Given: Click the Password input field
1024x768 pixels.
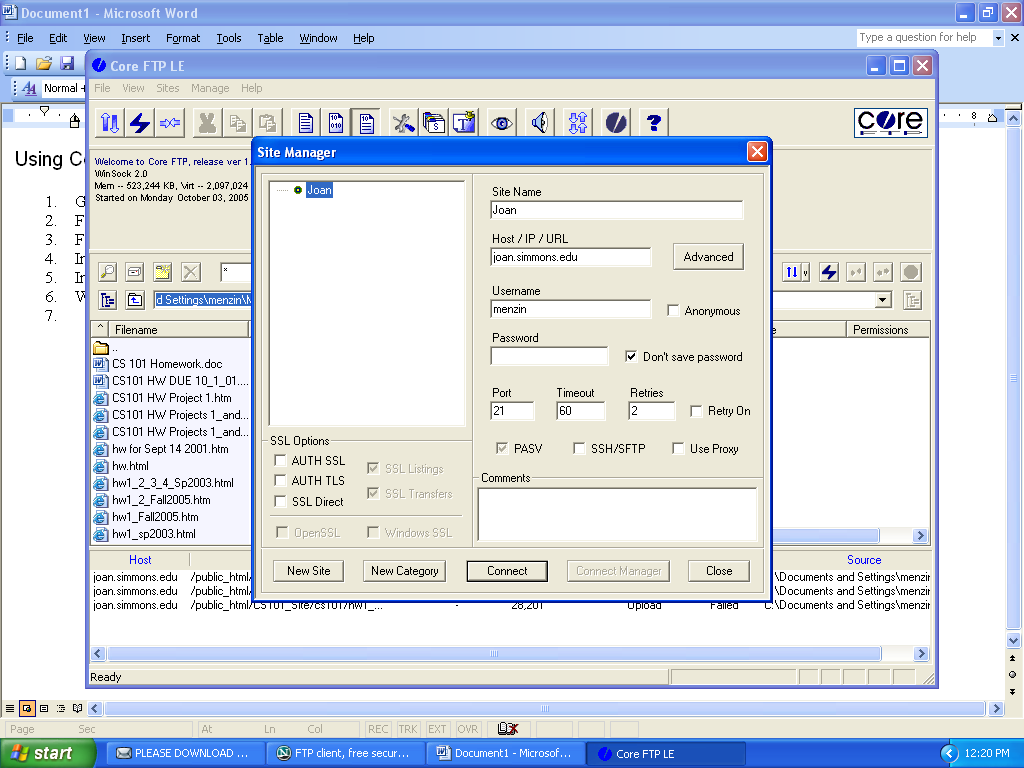Looking at the screenshot, I should pos(549,356).
